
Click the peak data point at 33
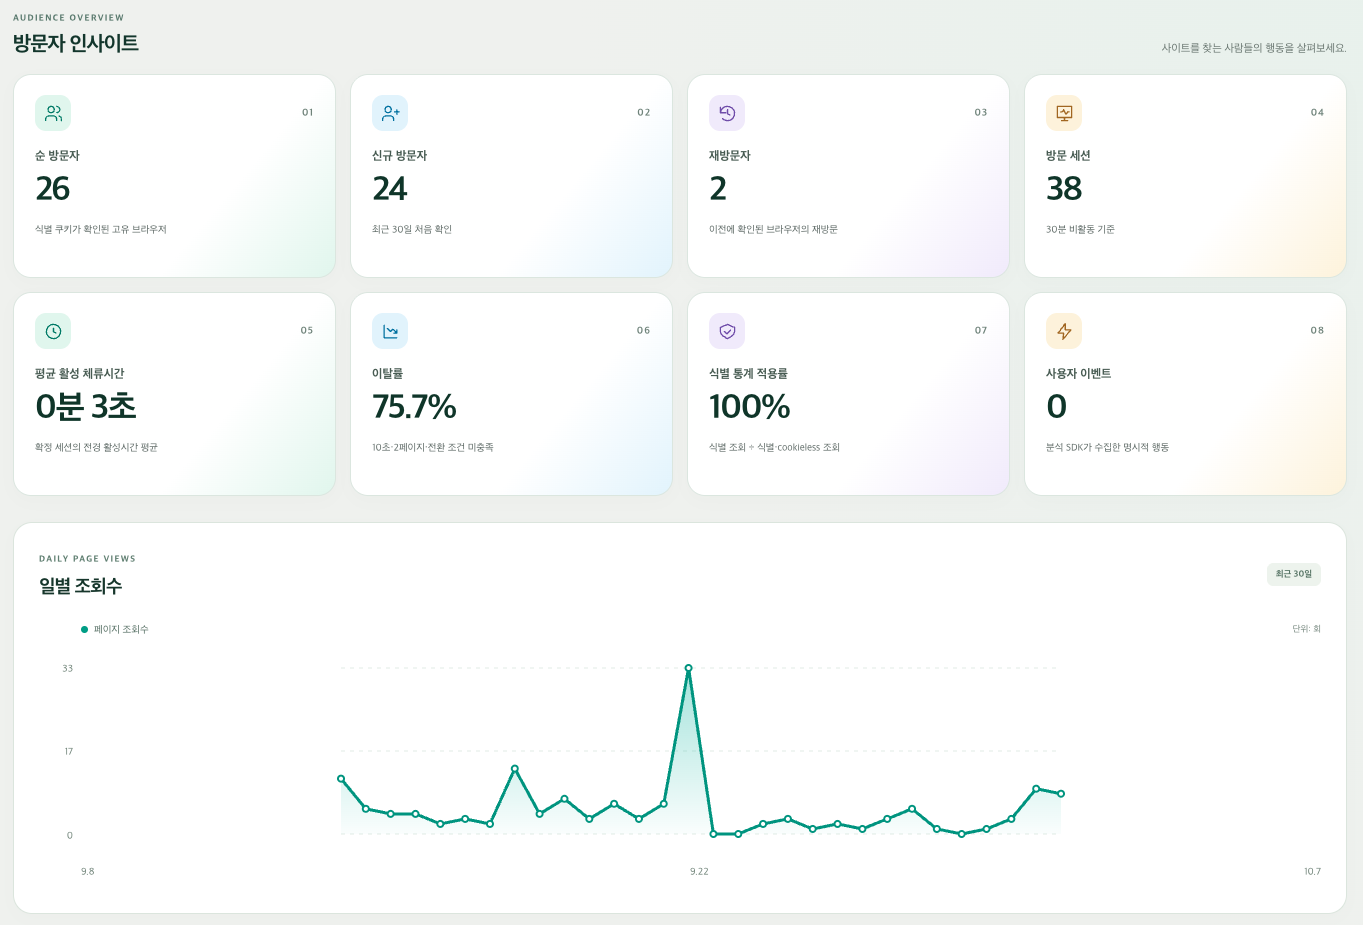pos(688,668)
